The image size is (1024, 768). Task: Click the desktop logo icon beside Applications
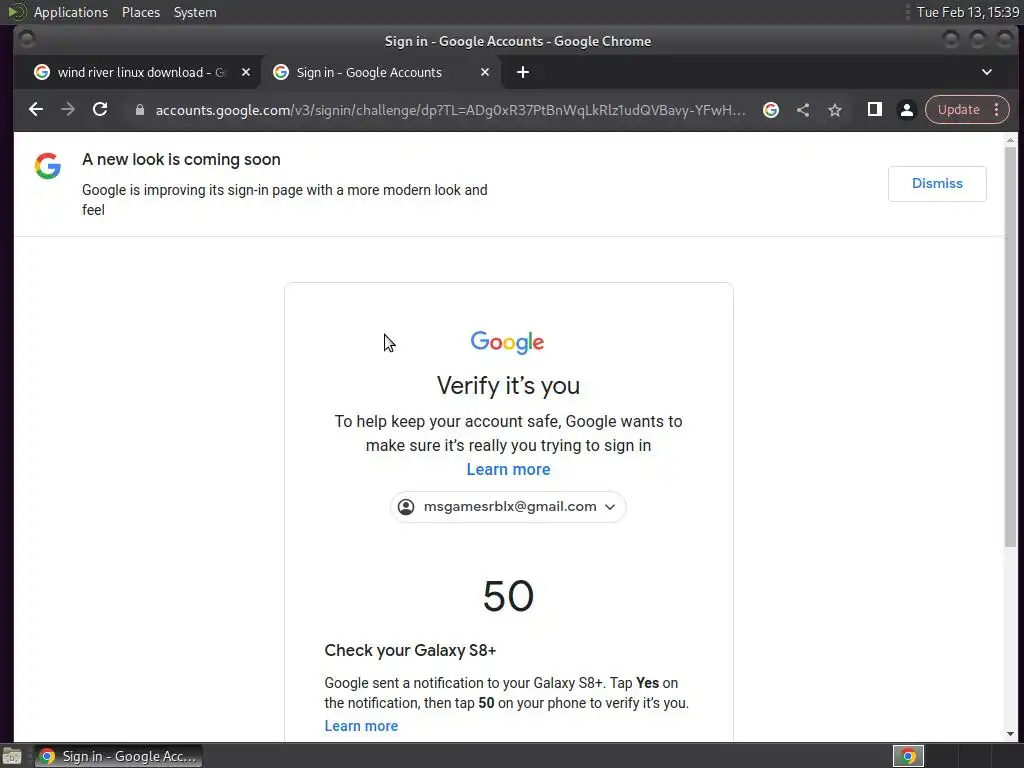click(x=16, y=12)
